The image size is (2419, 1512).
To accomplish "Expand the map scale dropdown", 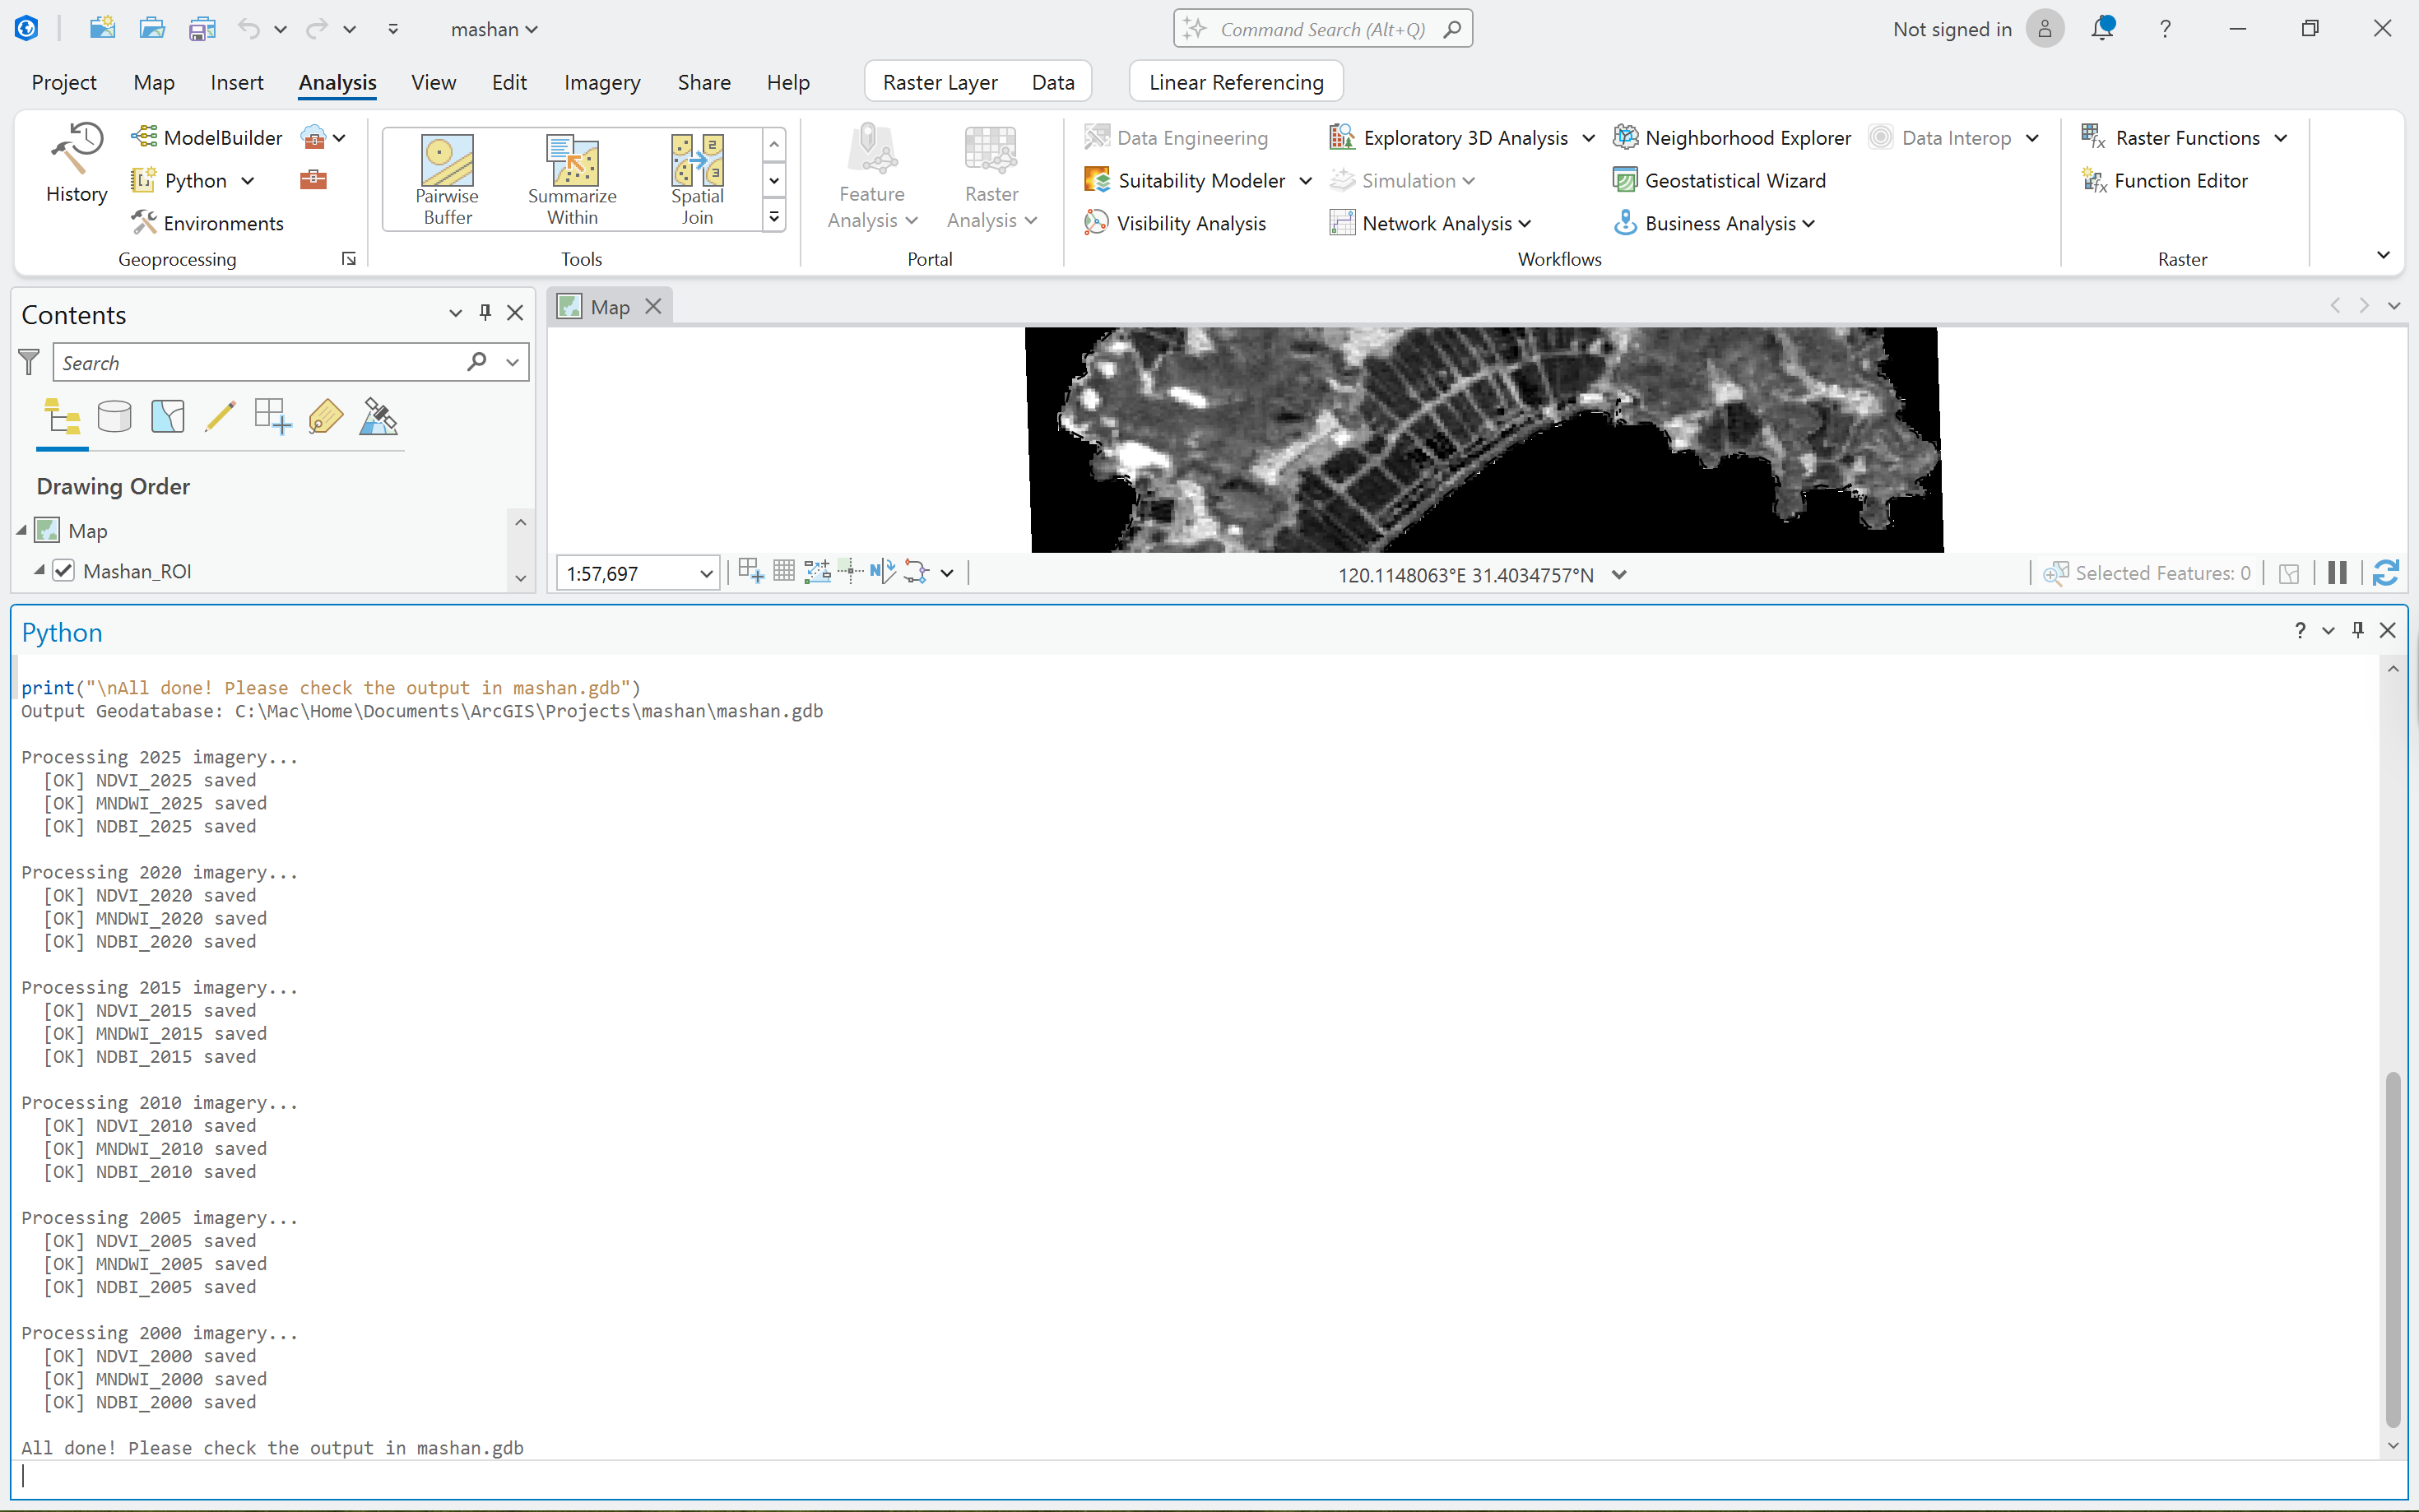I will tap(705, 573).
